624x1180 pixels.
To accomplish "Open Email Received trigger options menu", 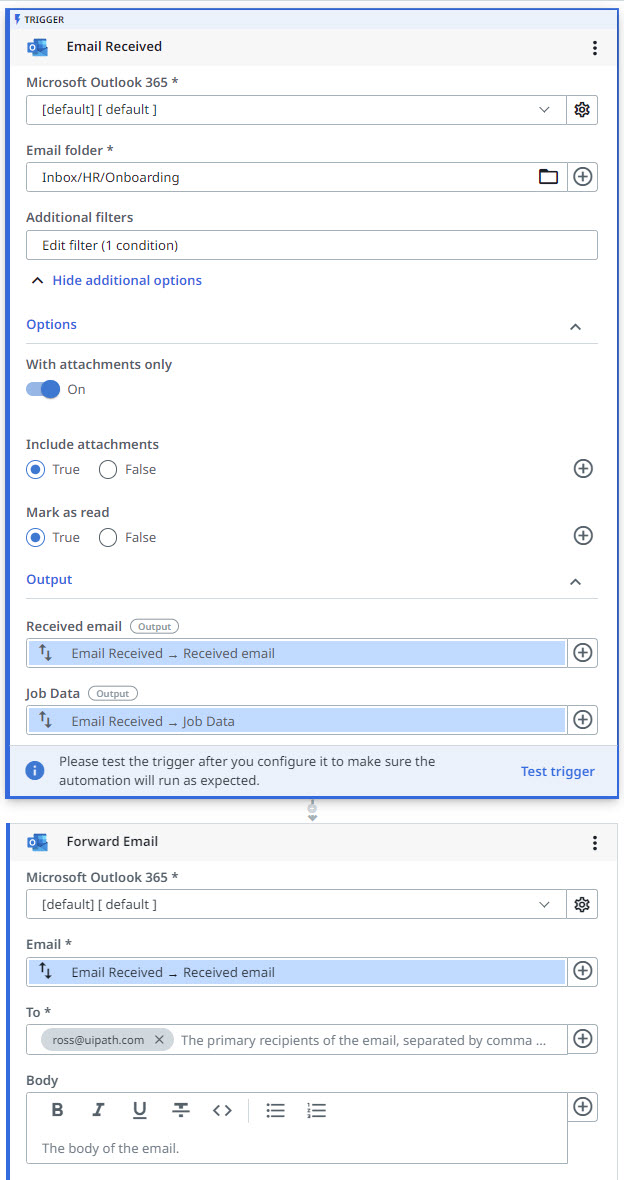I will click(x=595, y=48).
